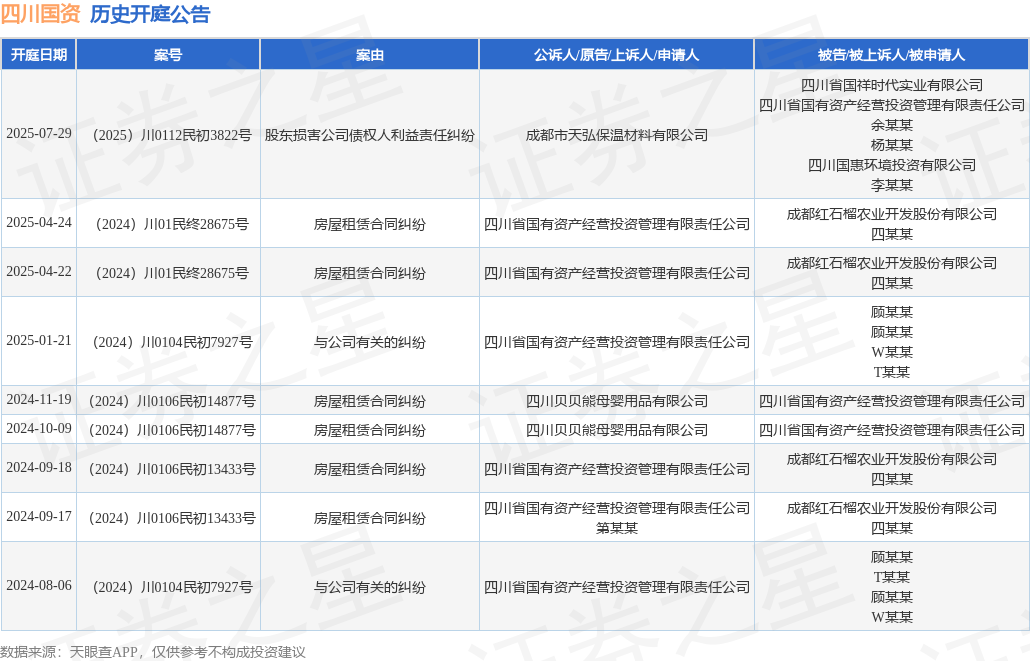
Task: Select the "案号" column header
Action: point(168,55)
